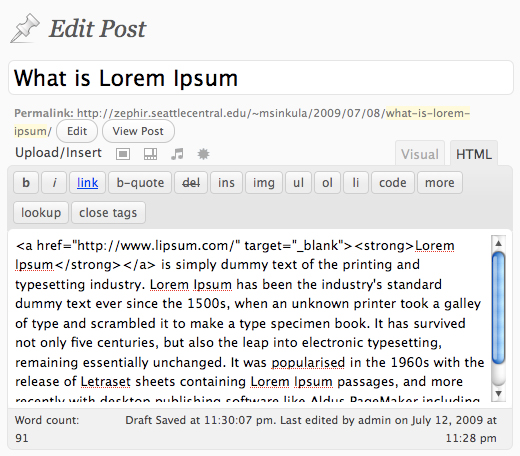
Task: Click the Add an Image icon
Action: click(123, 154)
